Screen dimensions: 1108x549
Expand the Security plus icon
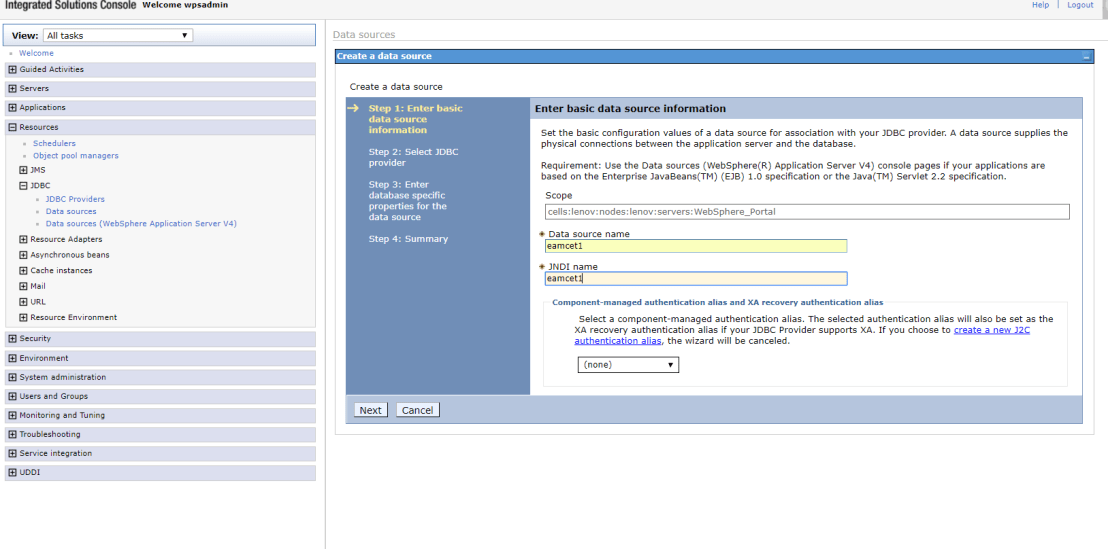[x=12, y=339]
